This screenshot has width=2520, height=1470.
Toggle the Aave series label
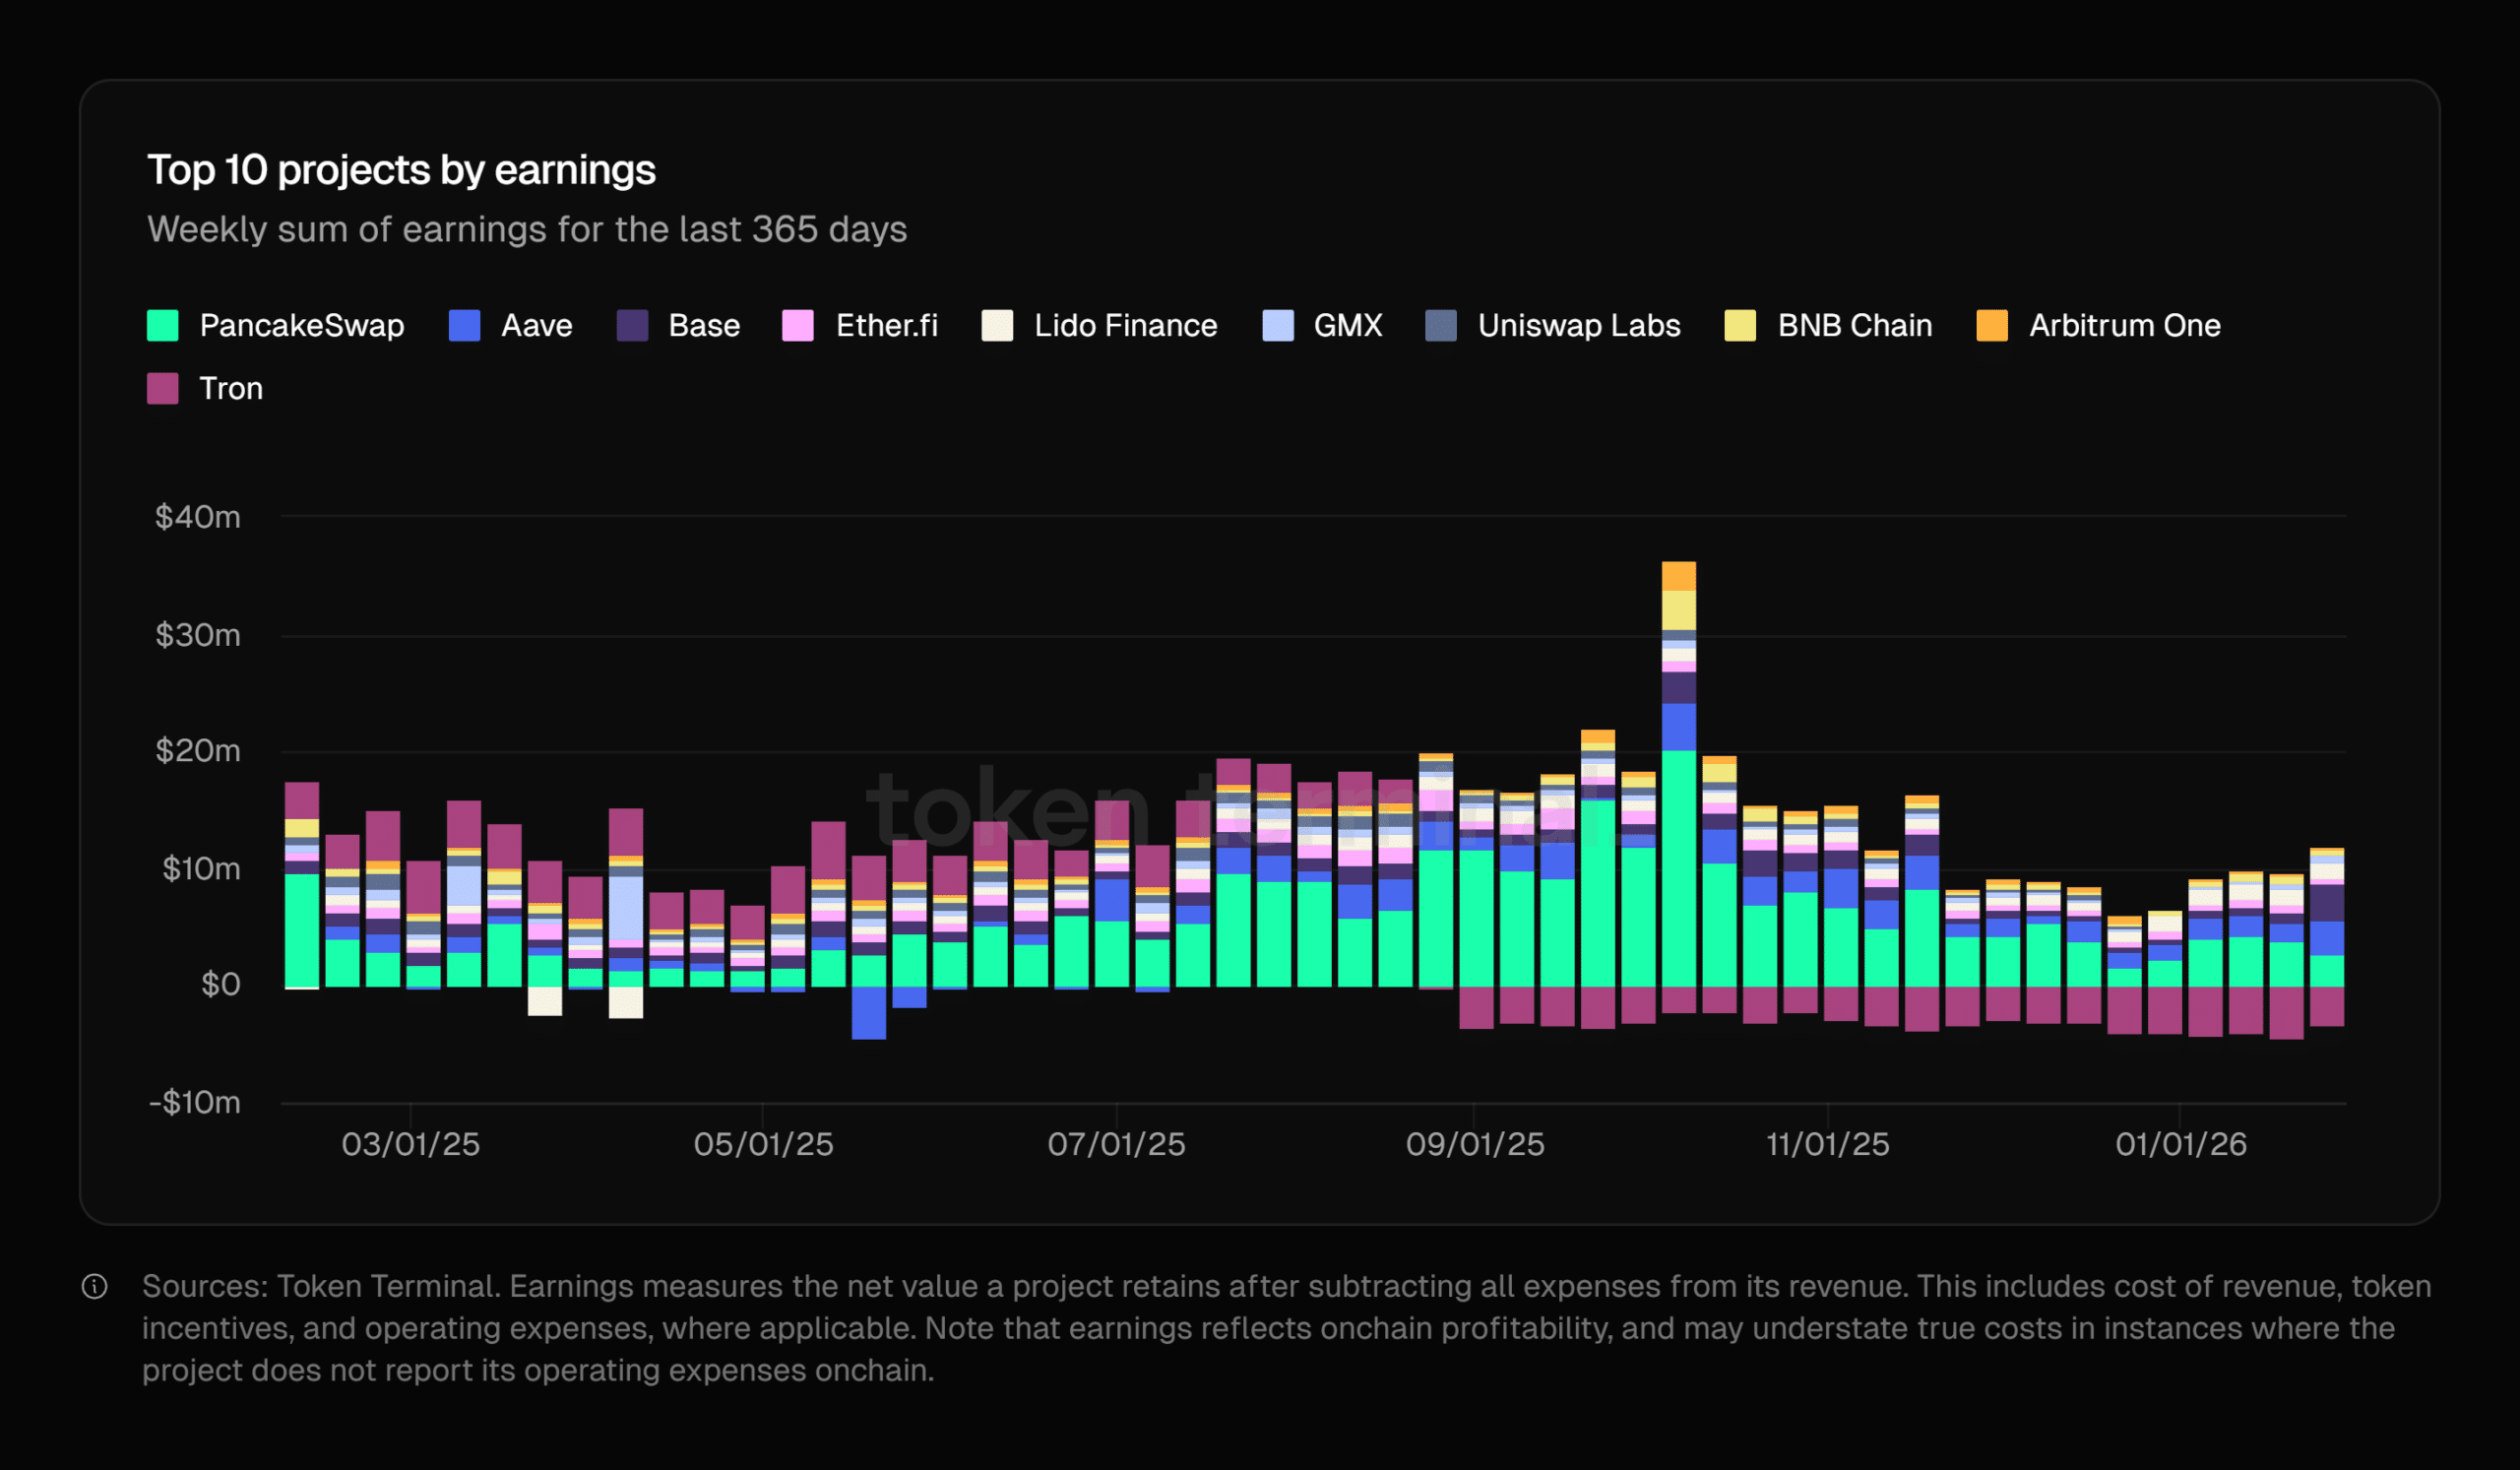click(537, 325)
